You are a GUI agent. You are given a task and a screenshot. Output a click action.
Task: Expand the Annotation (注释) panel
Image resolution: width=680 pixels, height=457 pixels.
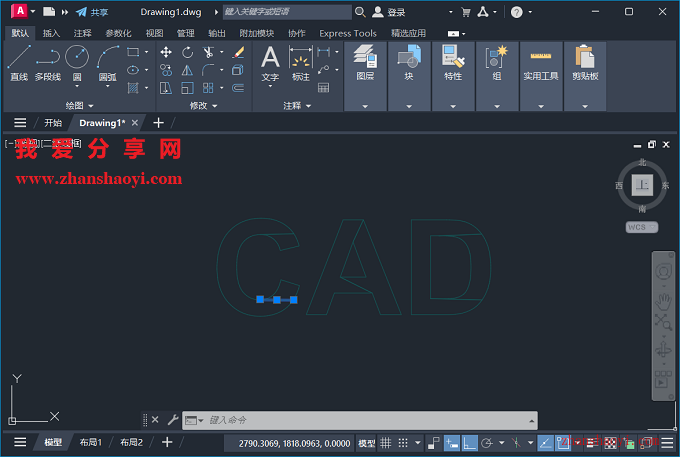point(297,105)
